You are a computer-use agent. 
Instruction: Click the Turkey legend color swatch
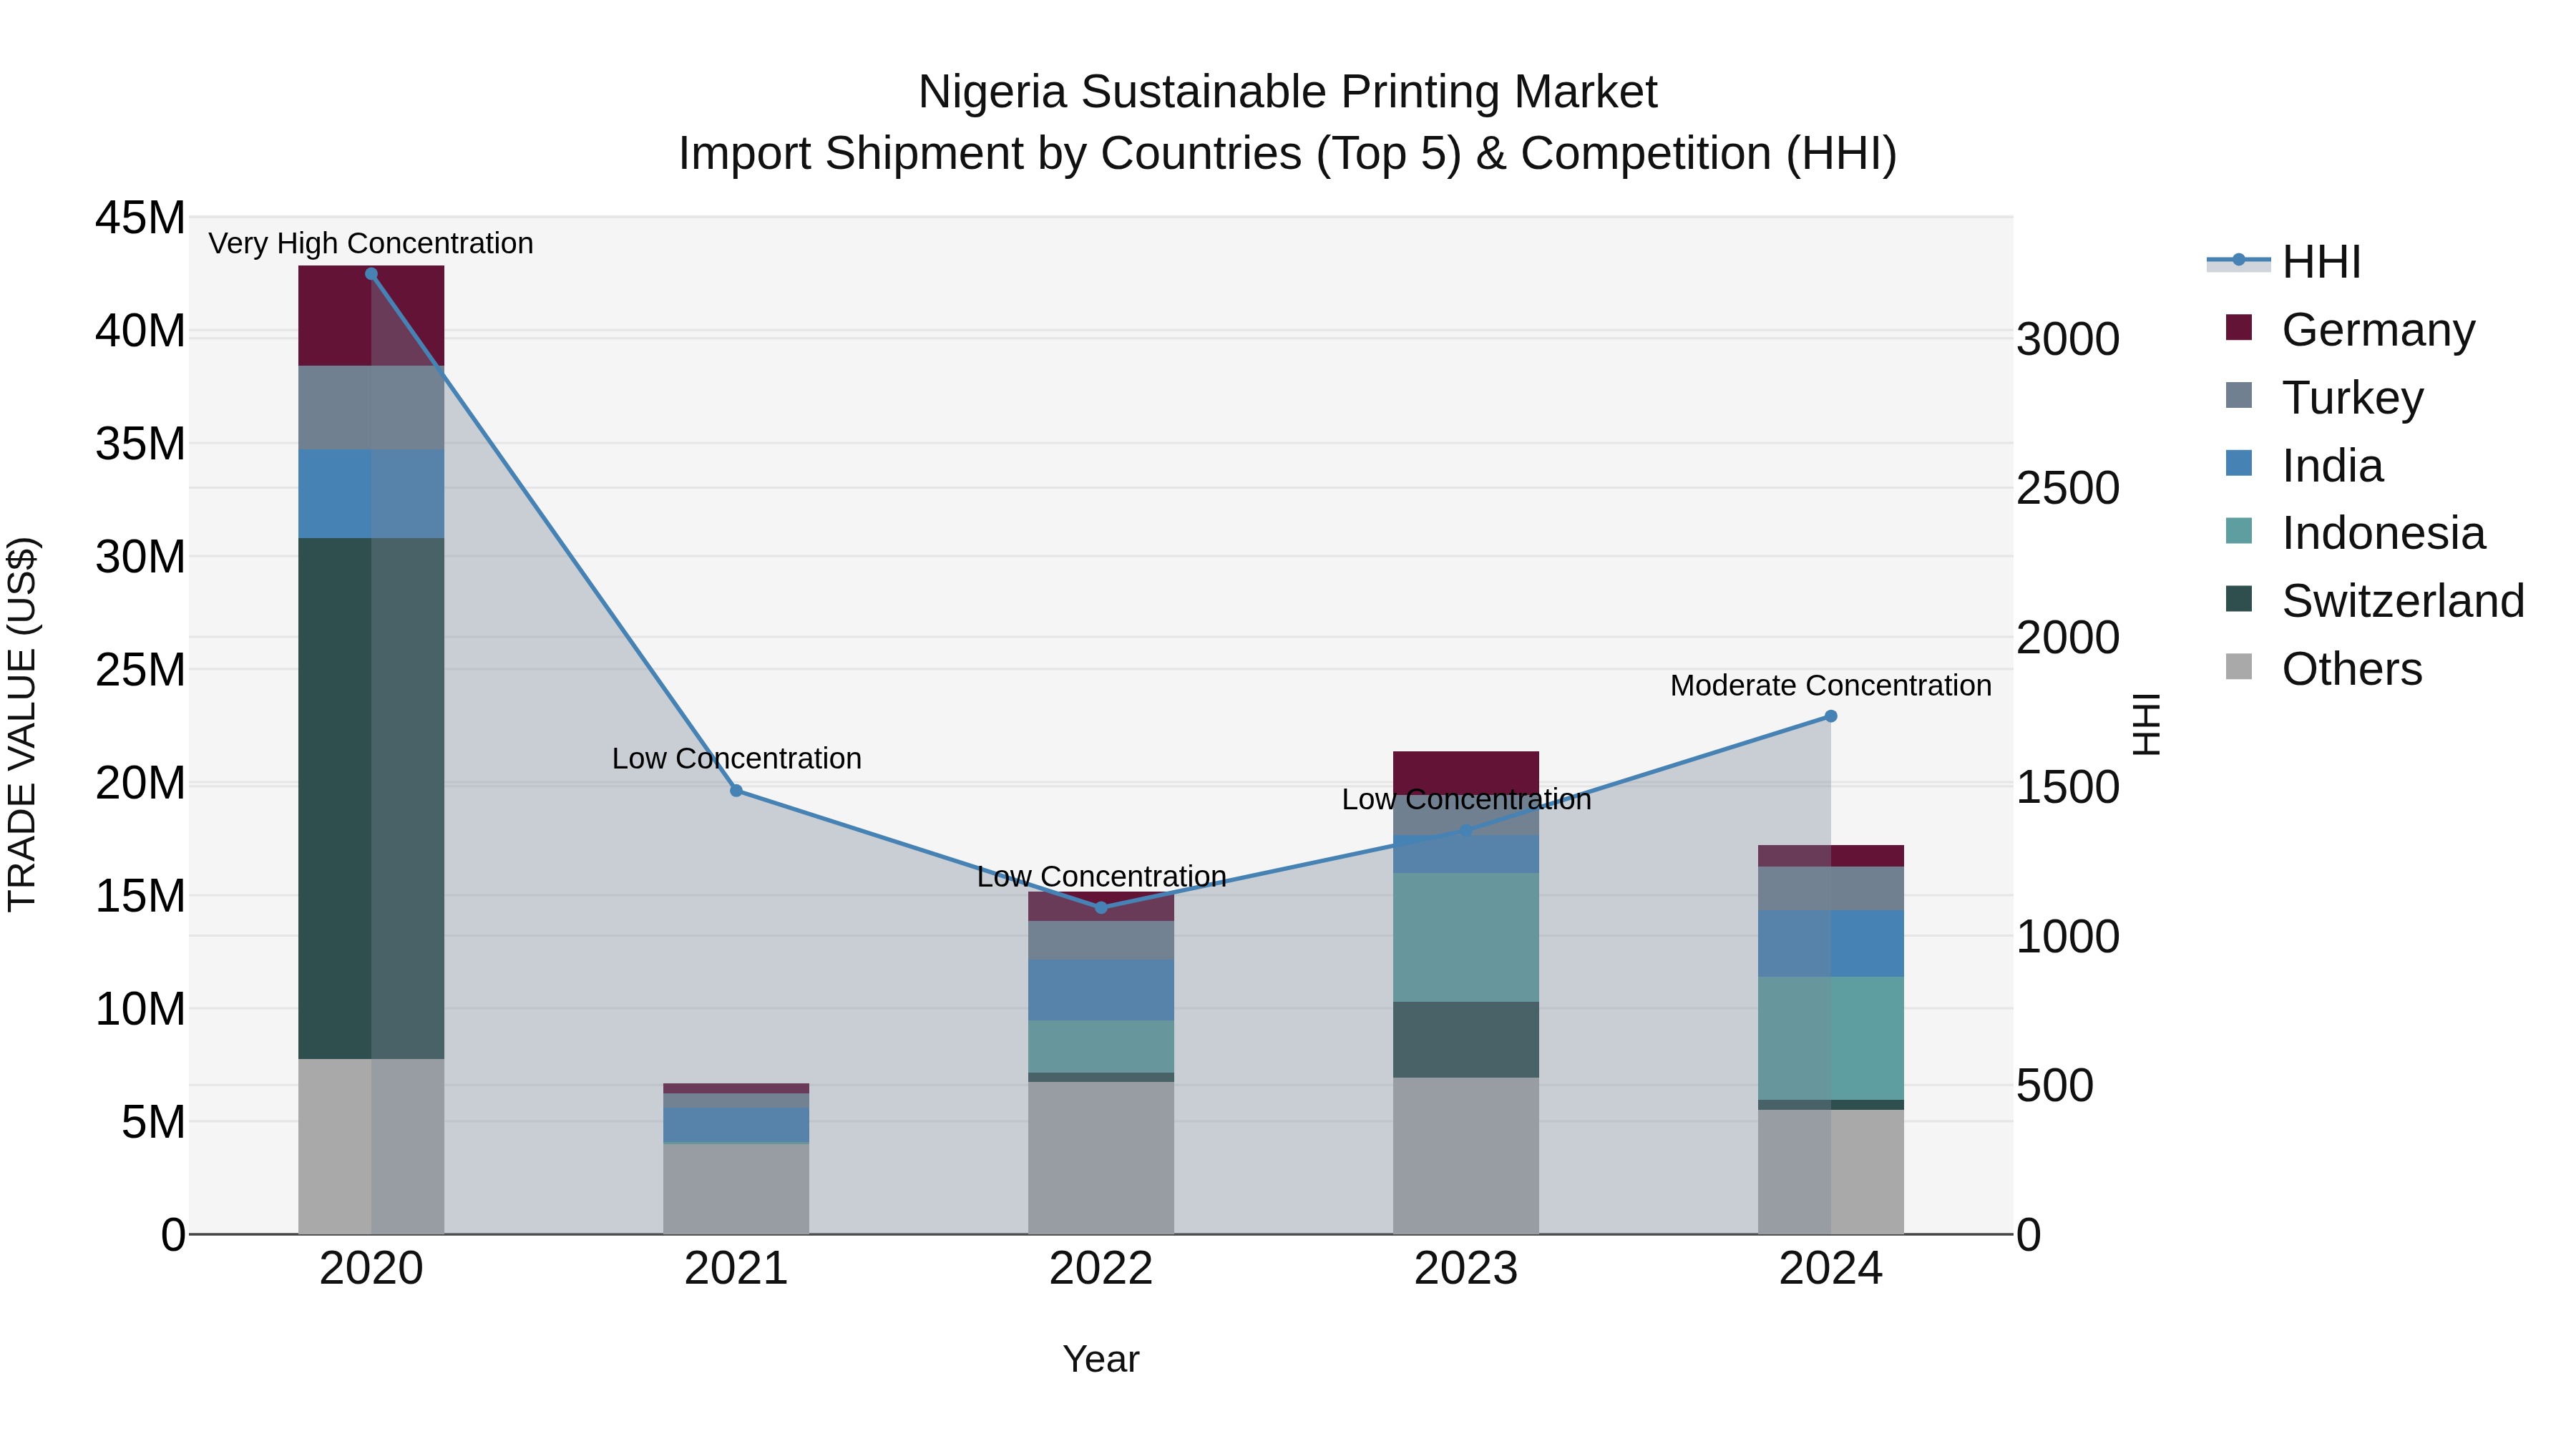coord(2239,395)
